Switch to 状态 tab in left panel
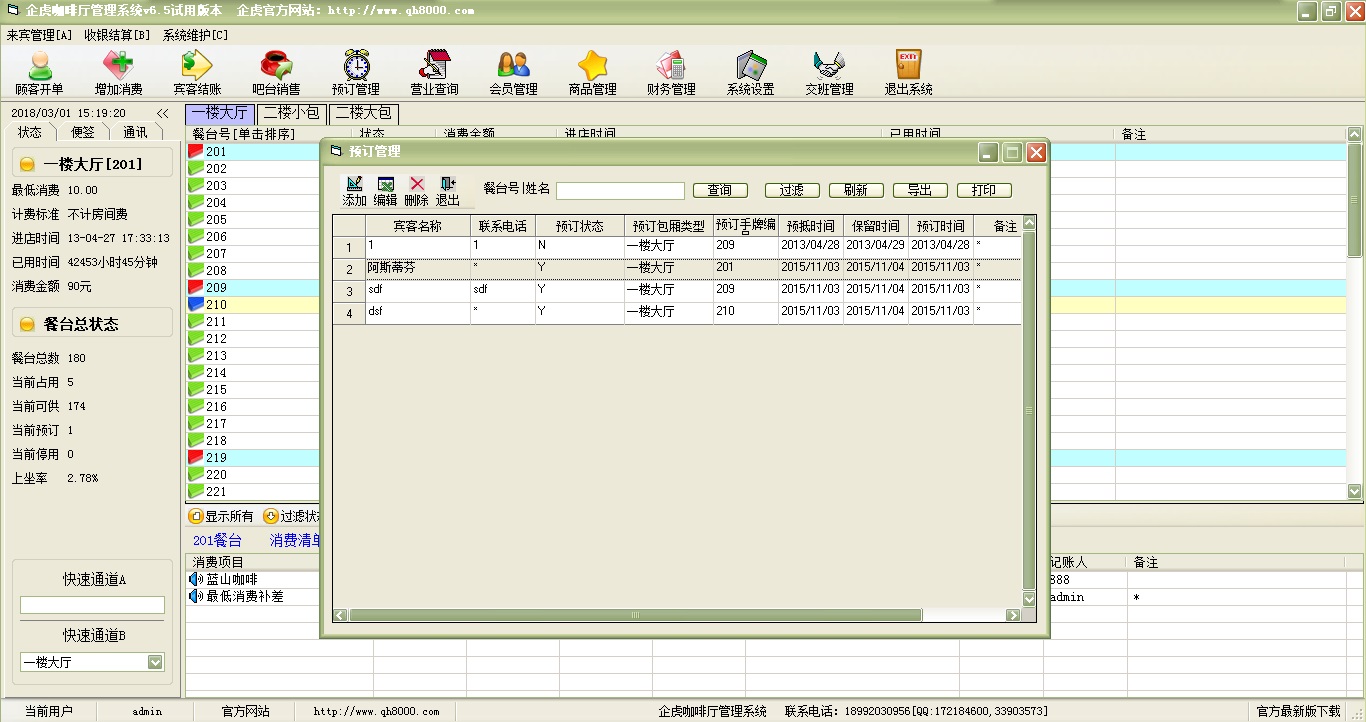This screenshot has height=722, width=1366. click(x=30, y=132)
